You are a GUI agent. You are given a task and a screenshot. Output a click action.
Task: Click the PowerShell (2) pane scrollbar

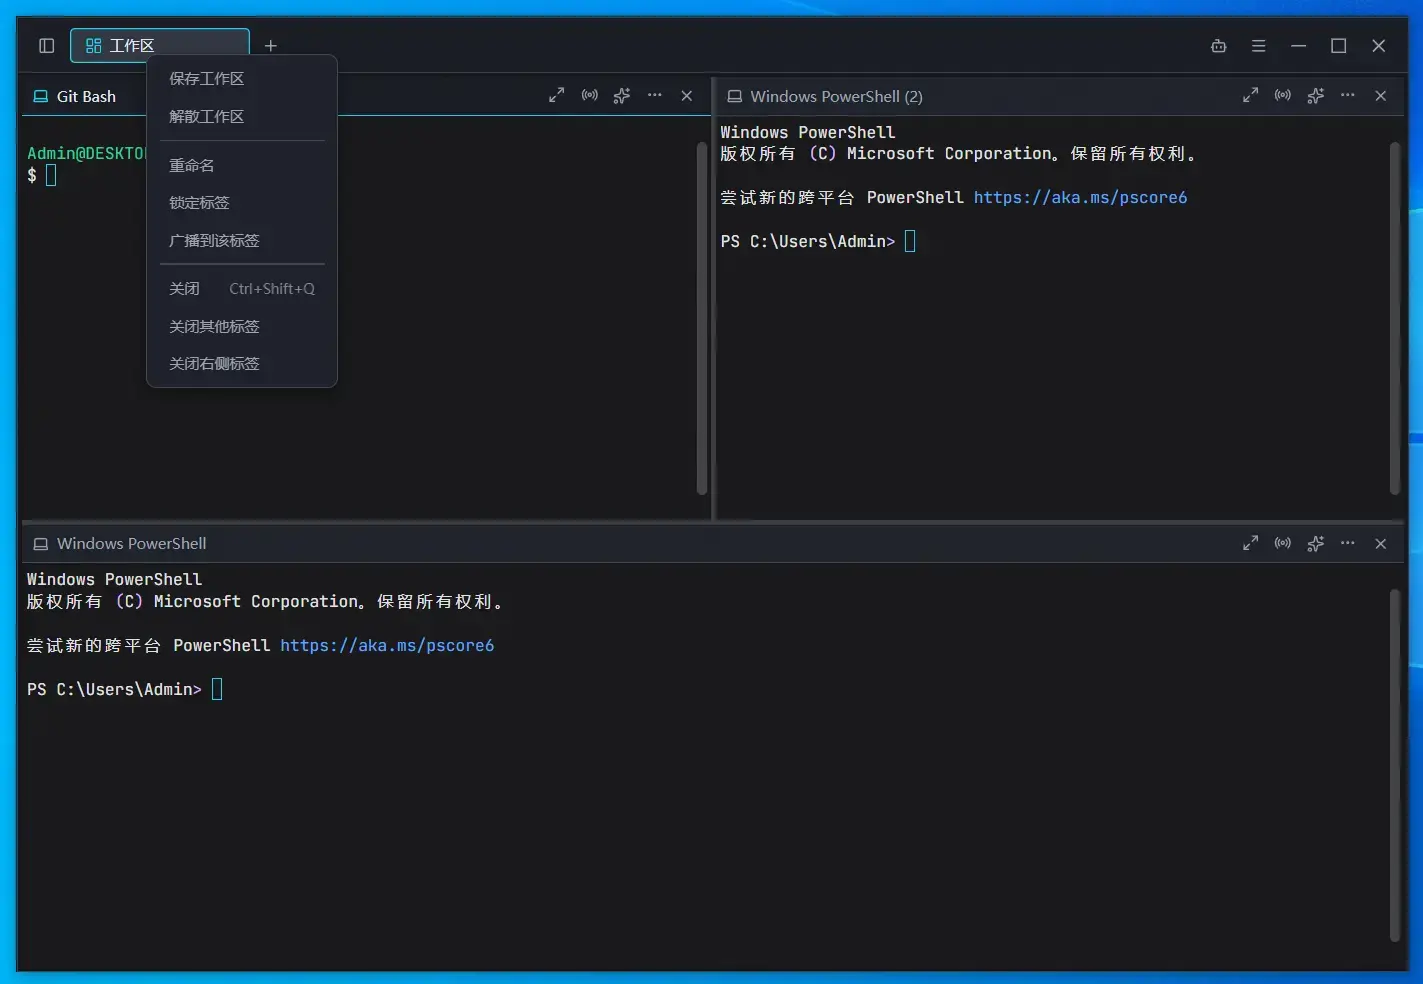(x=1395, y=318)
